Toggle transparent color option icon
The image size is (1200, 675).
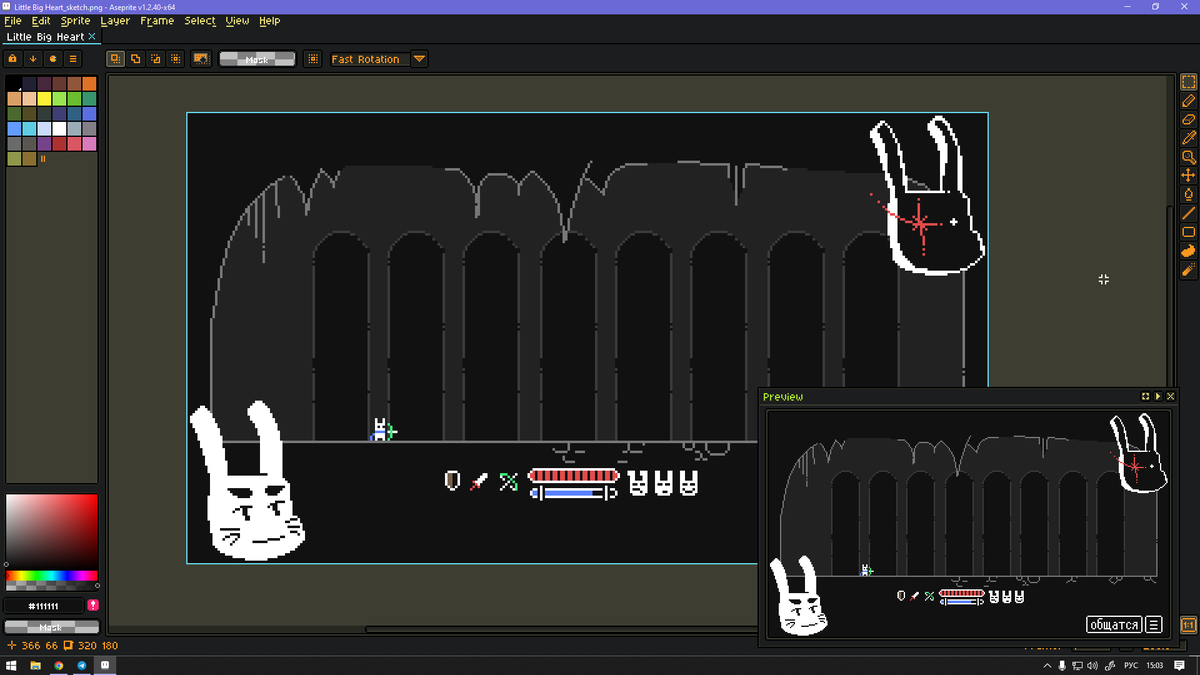point(201,59)
